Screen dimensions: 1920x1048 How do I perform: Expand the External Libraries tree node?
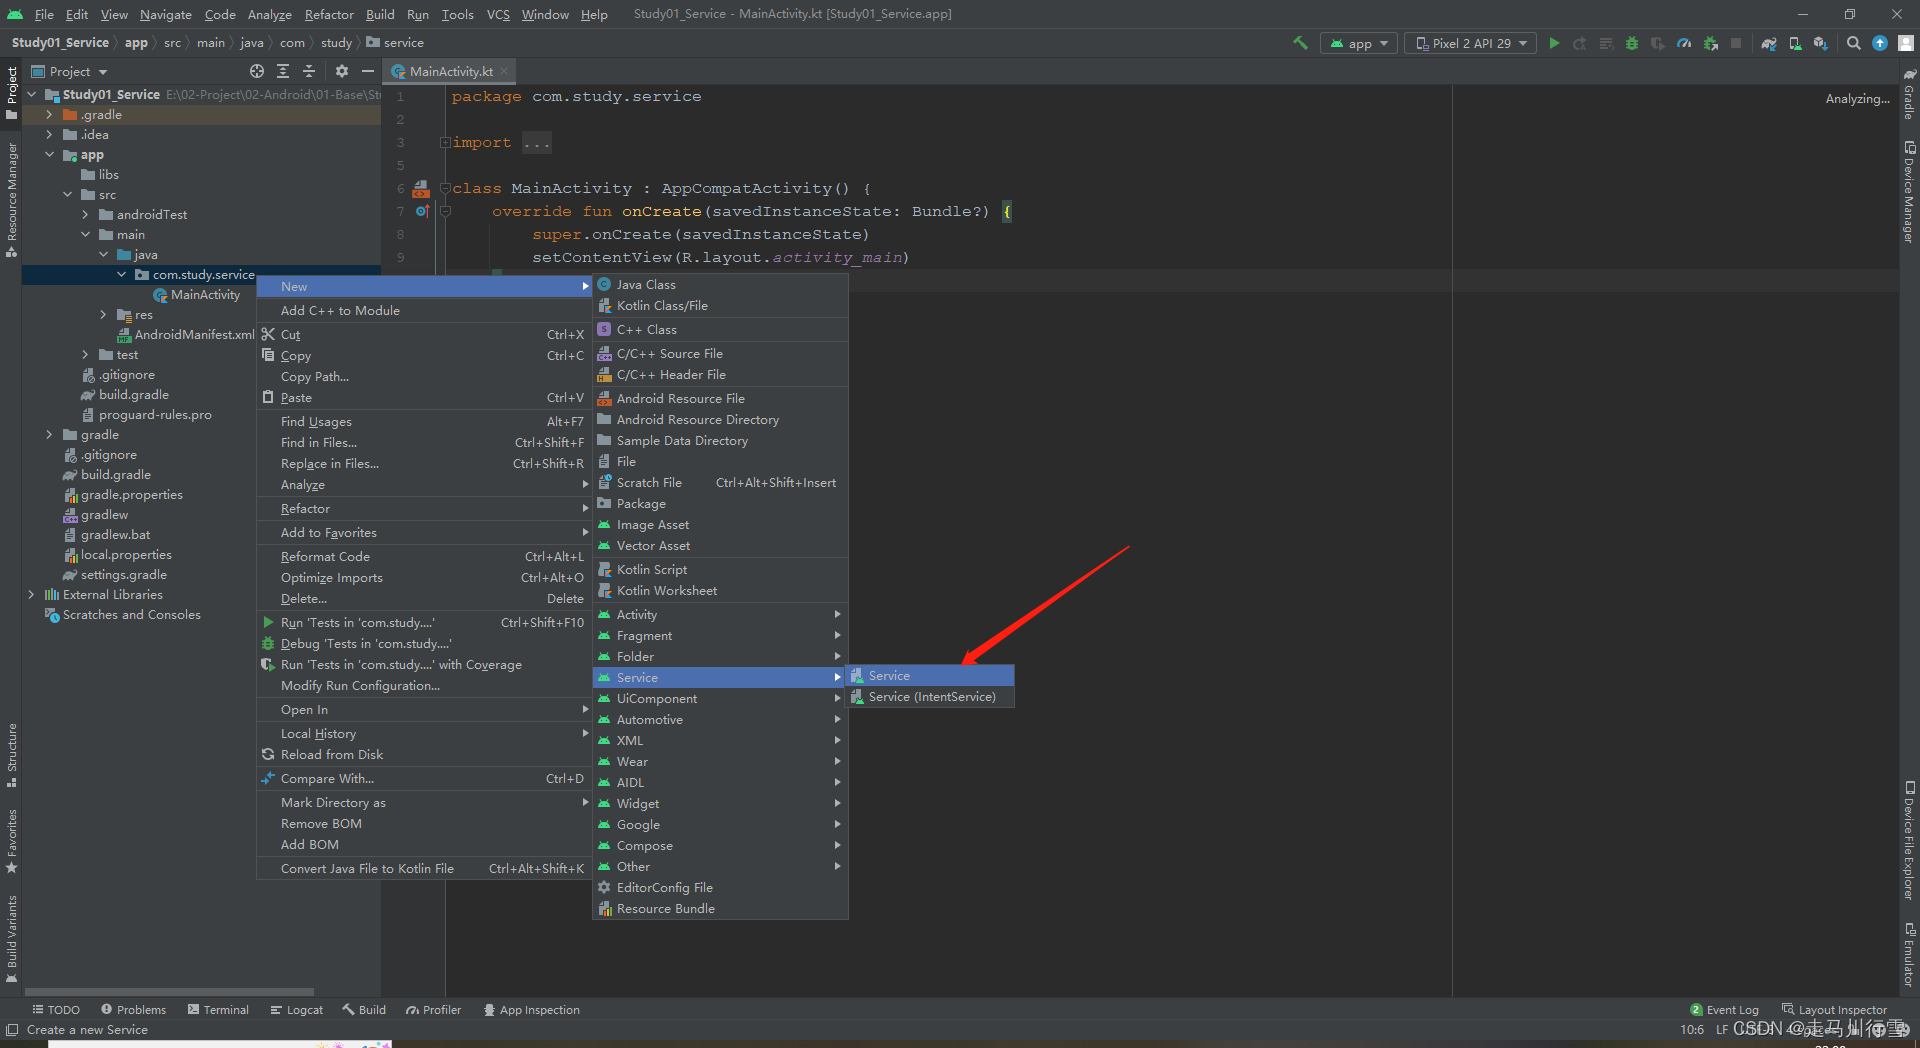coord(31,594)
